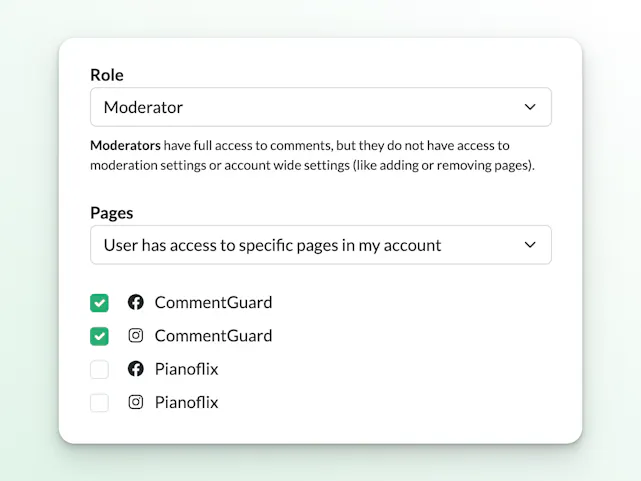Screen dimensions: 641x481
Task: Click the Facebook icon next to Pianoflix
Action: pyautogui.click(x=136, y=369)
